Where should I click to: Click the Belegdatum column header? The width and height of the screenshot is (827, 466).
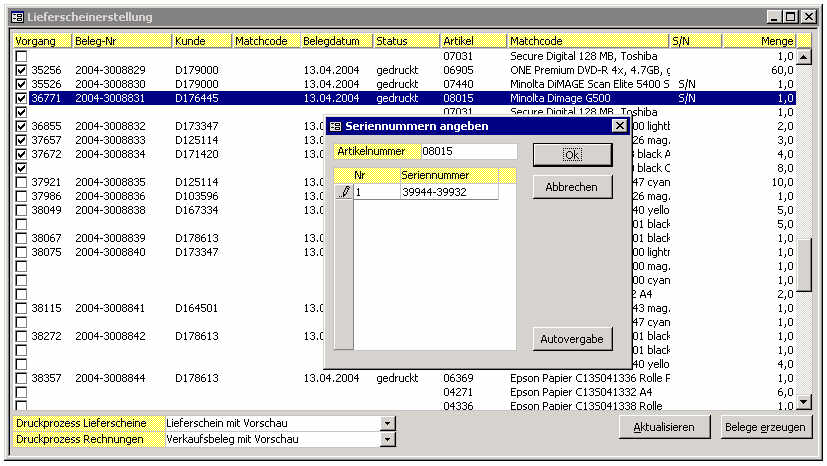(335, 41)
